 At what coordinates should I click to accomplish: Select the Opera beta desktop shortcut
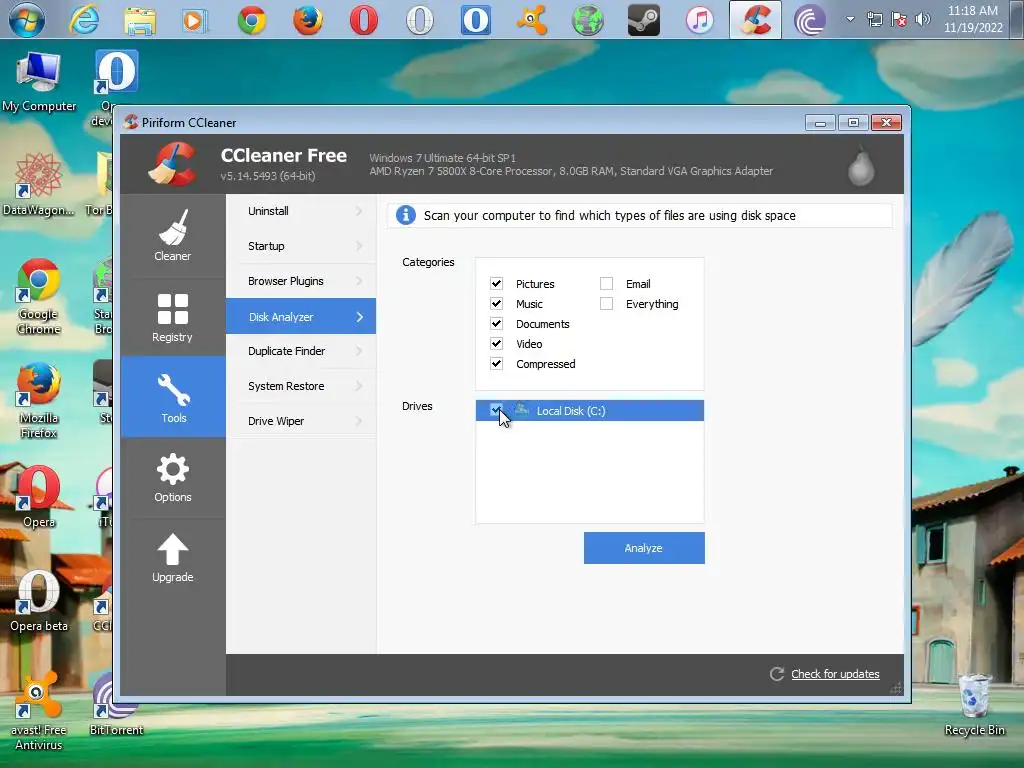pos(39,601)
